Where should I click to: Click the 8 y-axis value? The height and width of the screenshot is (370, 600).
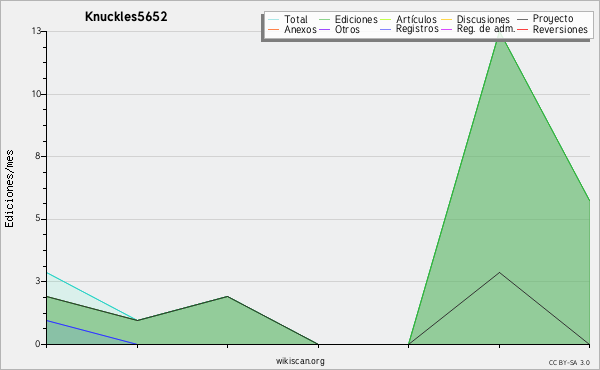point(38,156)
